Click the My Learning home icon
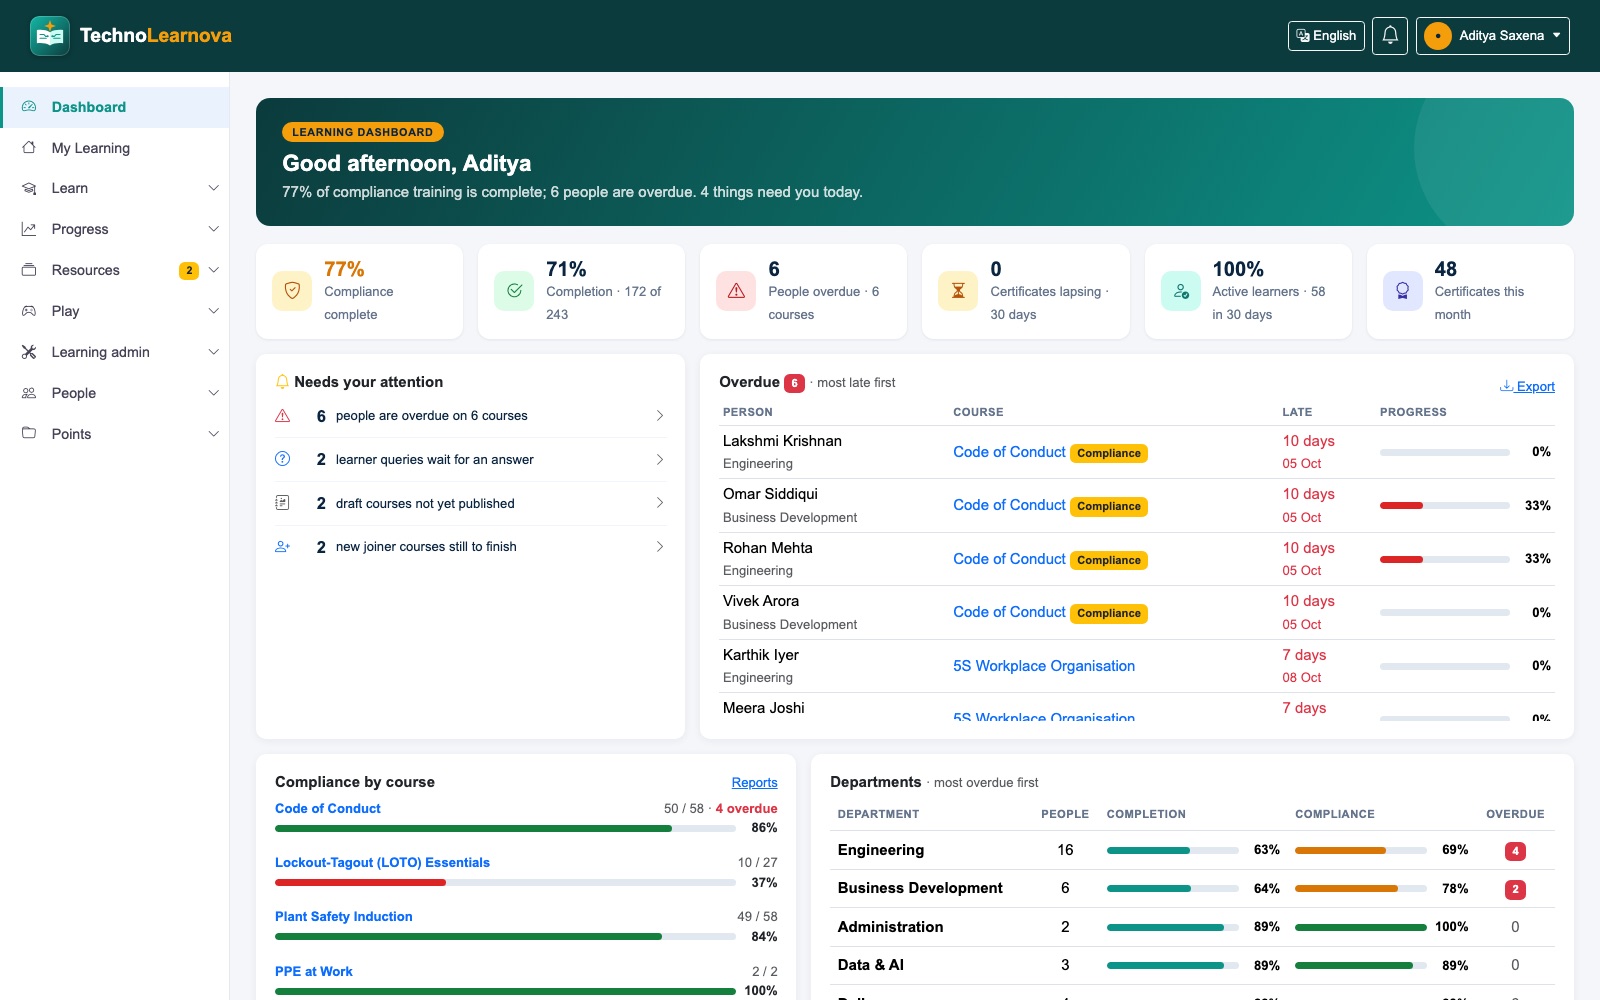 pos(29,148)
